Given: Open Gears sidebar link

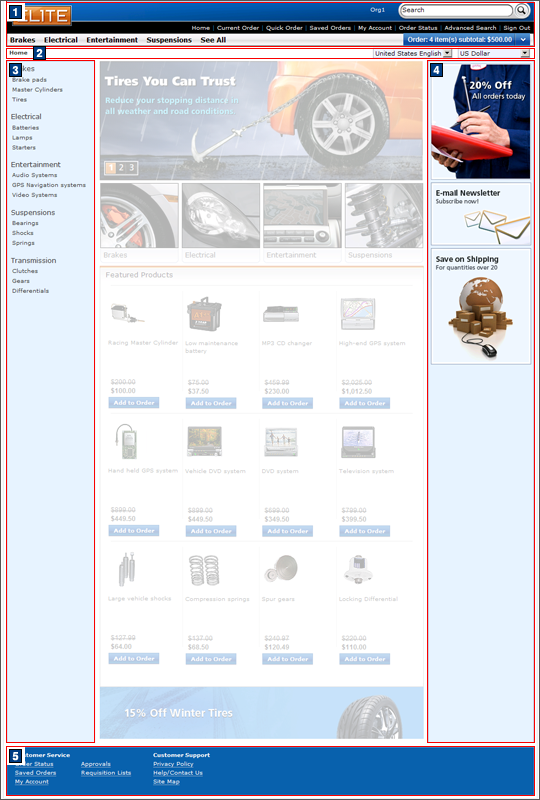Looking at the screenshot, I should point(21,281).
